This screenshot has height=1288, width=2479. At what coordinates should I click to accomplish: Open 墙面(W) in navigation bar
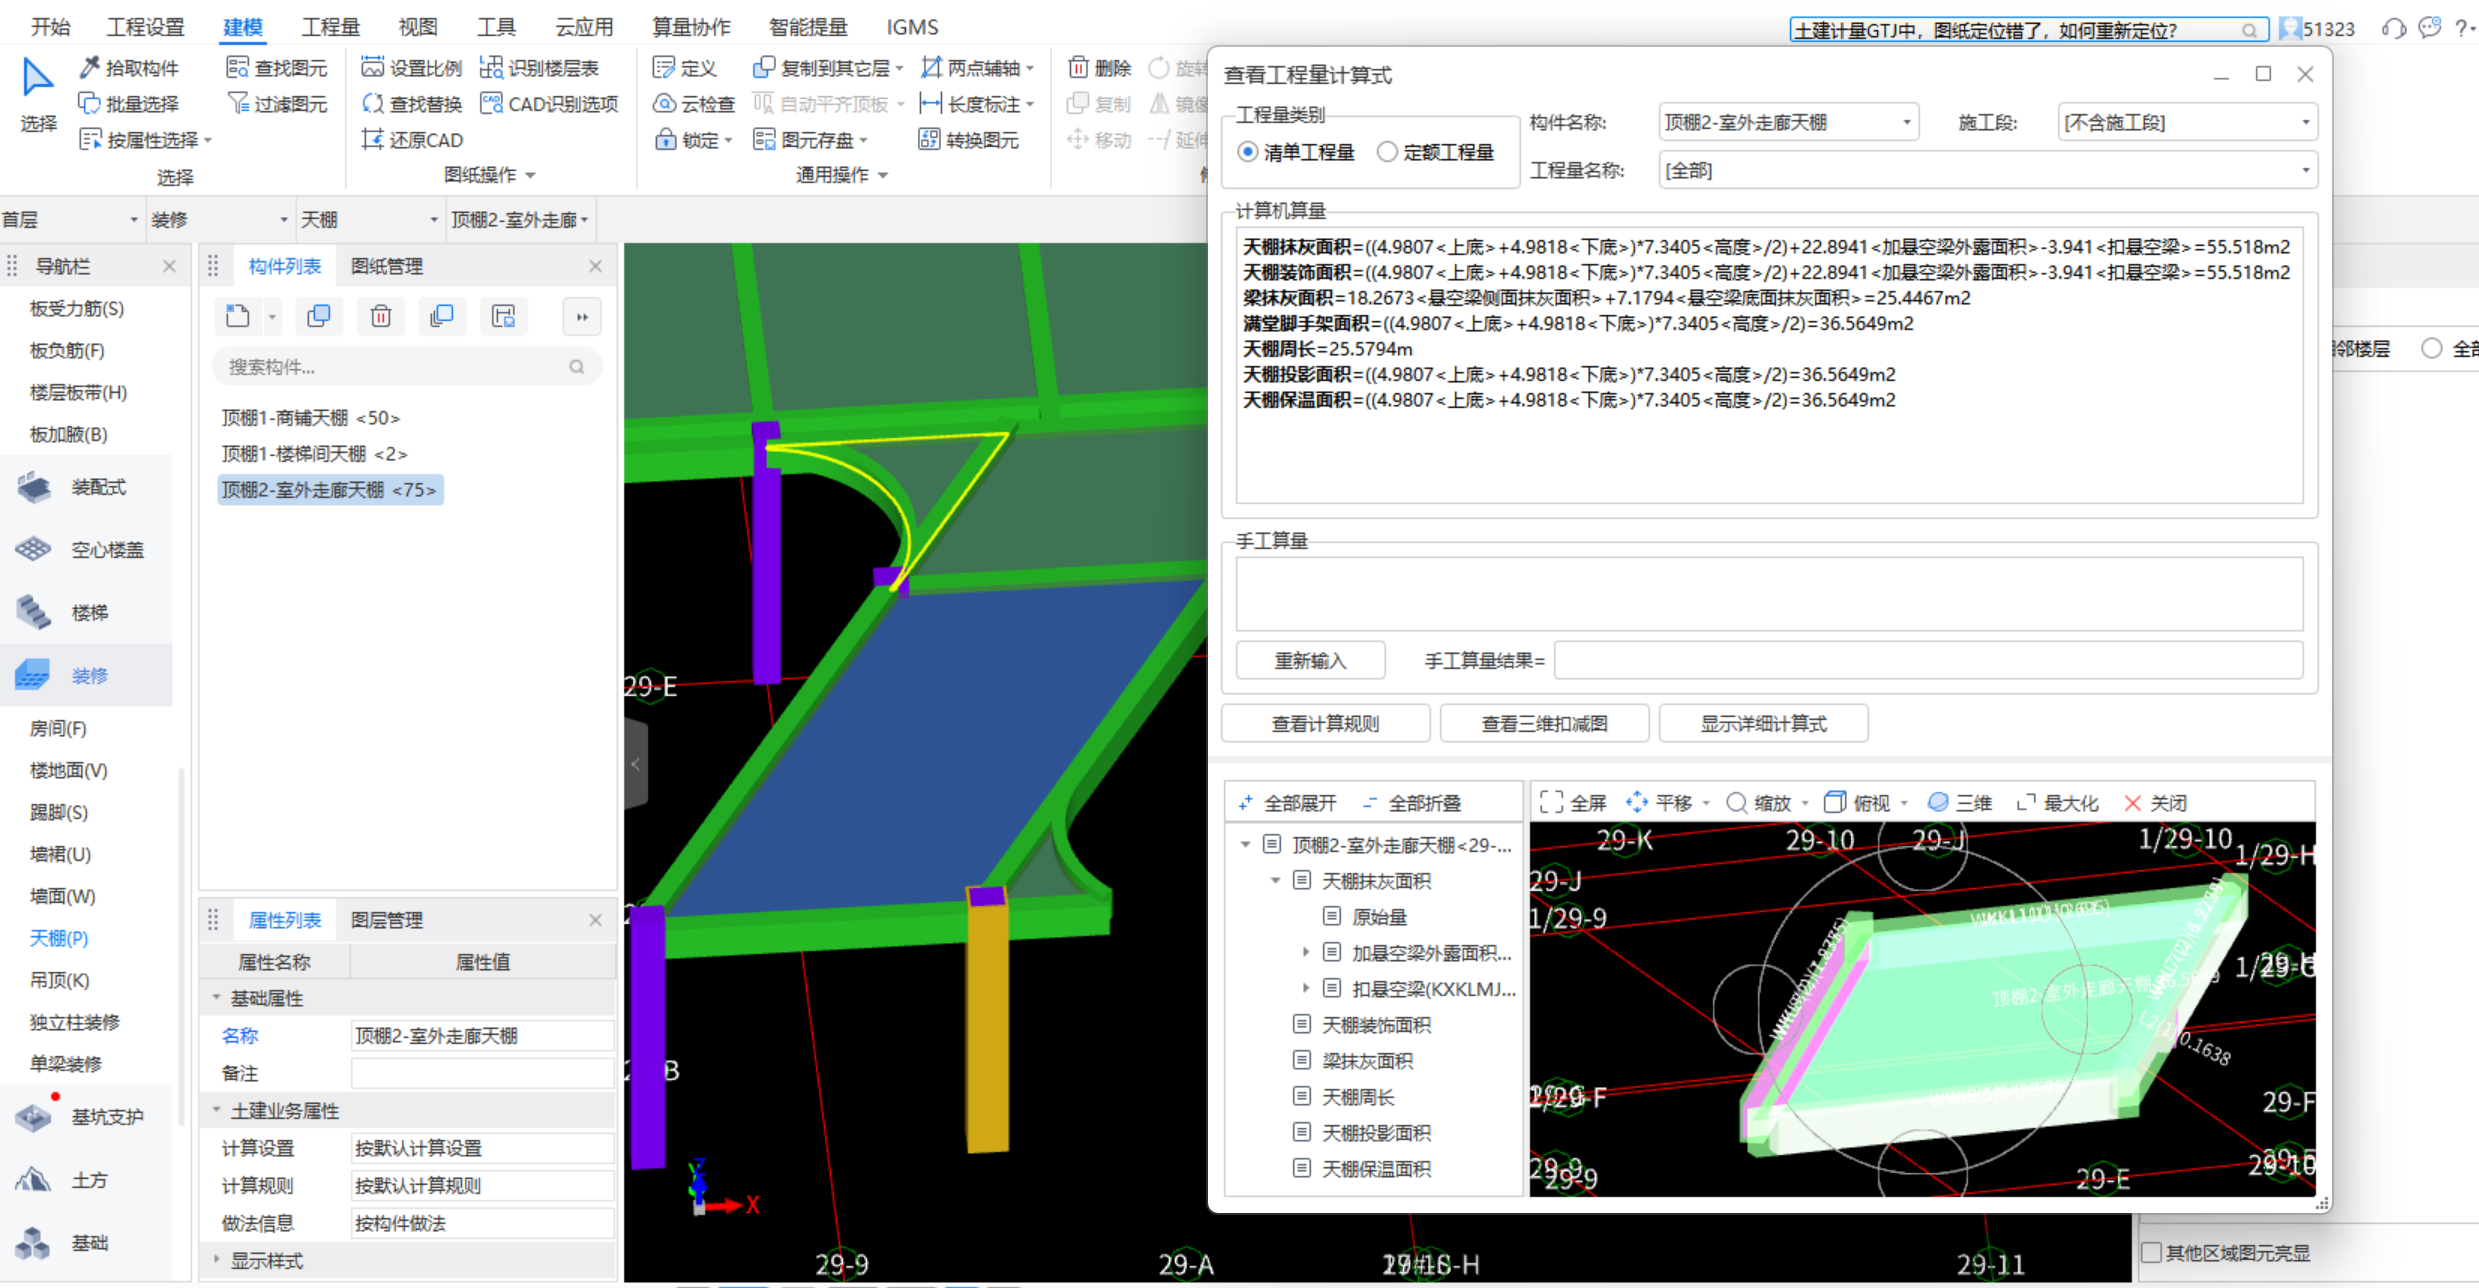[63, 895]
